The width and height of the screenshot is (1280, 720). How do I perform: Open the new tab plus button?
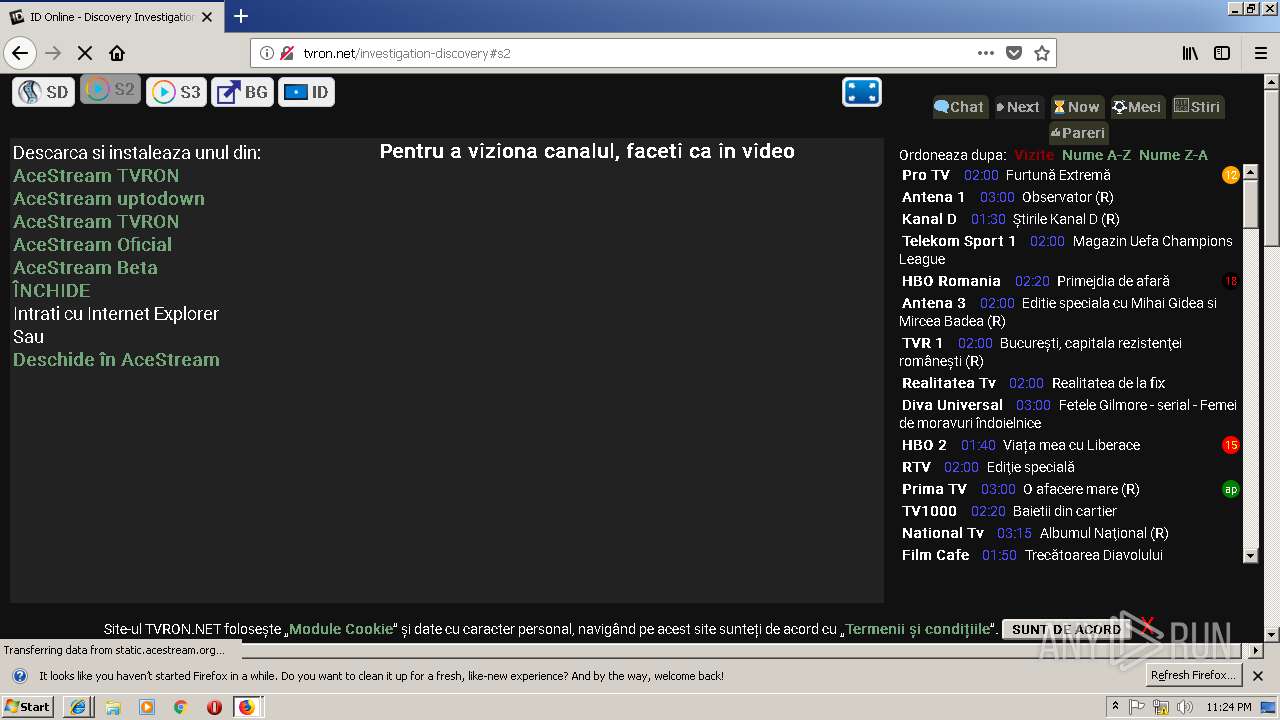click(241, 16)
